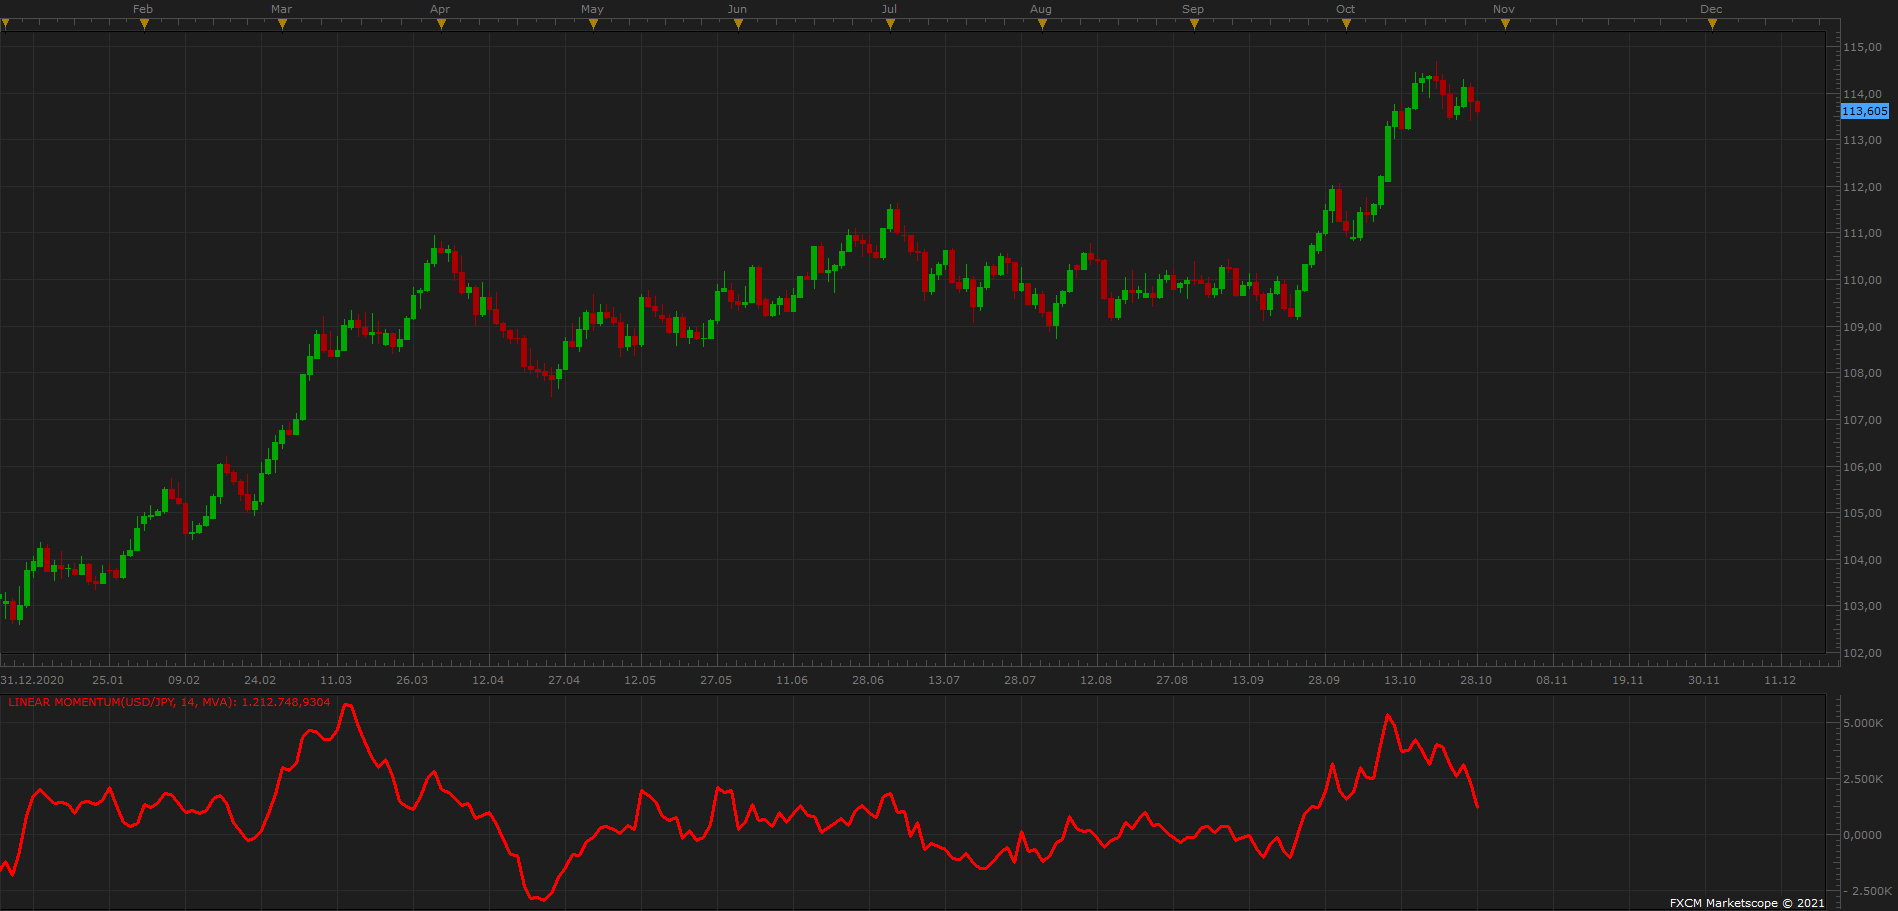
Task: Select the 105,00 price axis label
Action: pyautogui.click(x=1862, y=513)
